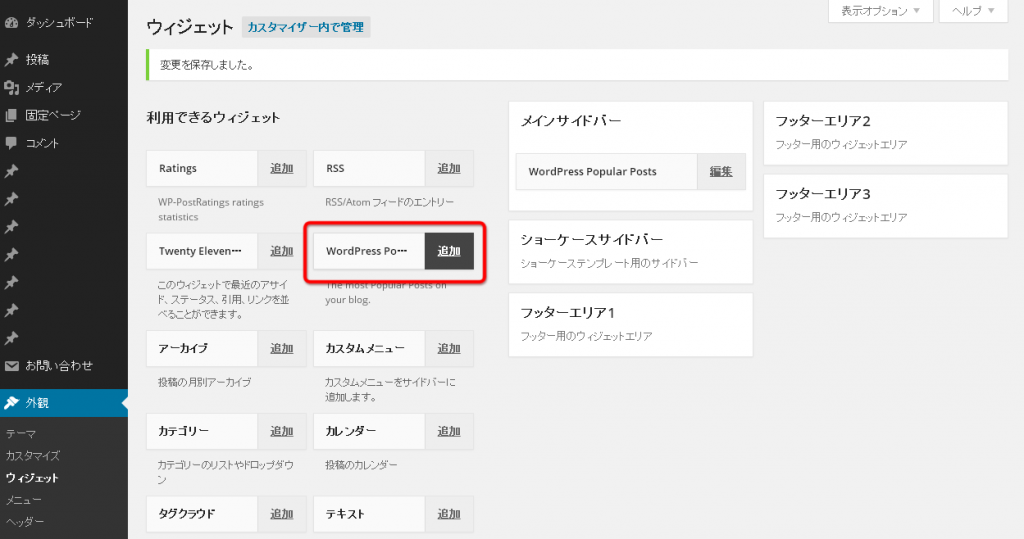
Task: Expand the フッターエリア2 widget area
Action: pos(885,121)
